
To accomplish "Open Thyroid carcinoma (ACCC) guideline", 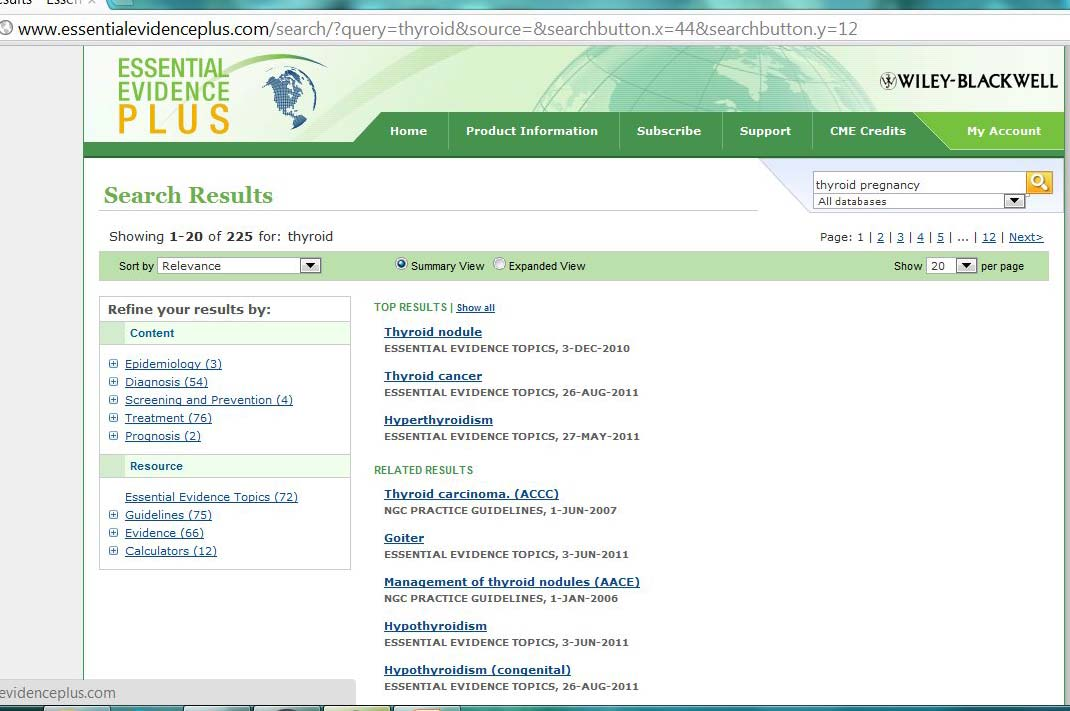I will [471, 493].
